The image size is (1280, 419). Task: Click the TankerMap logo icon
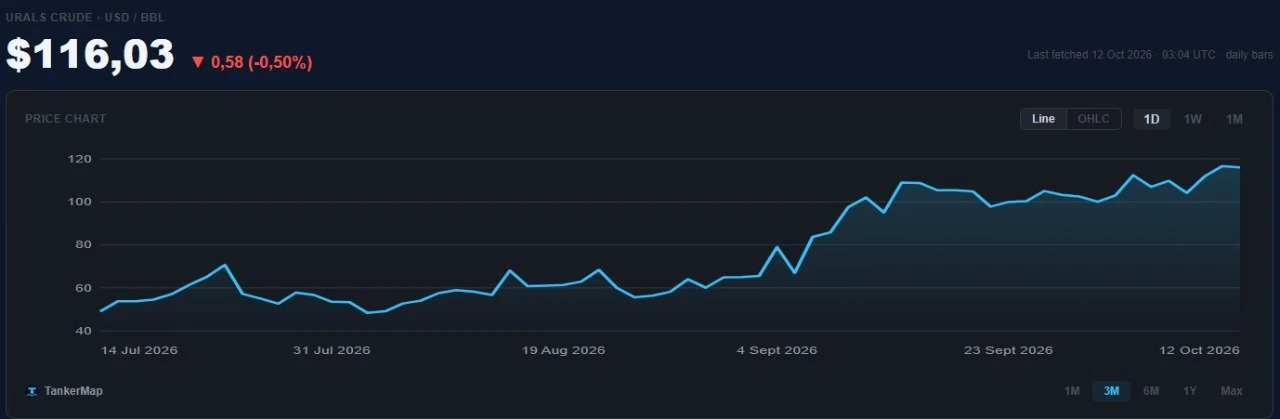tap(32, 391)
